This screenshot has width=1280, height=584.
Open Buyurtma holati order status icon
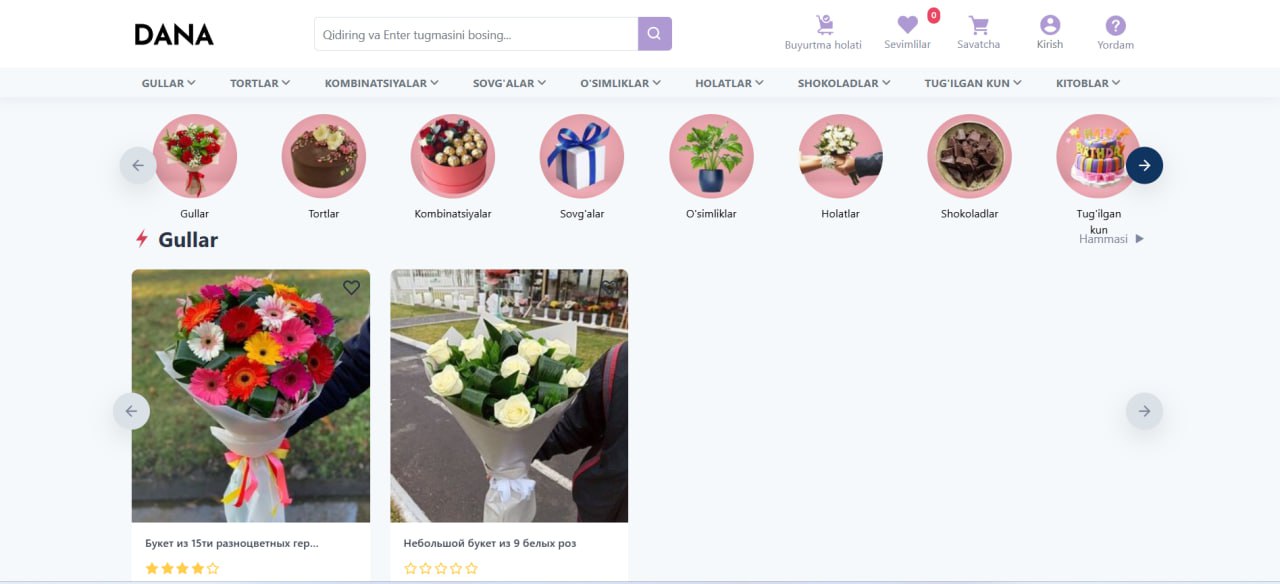click(x=823, y=25)
